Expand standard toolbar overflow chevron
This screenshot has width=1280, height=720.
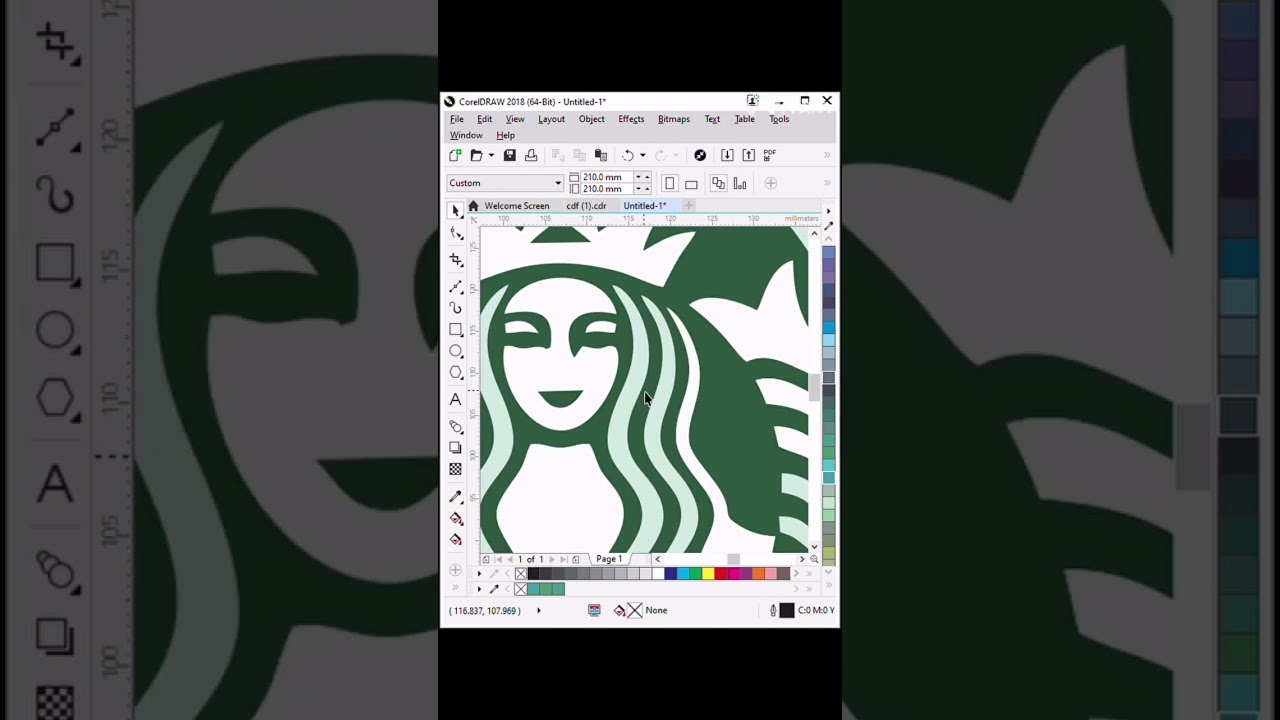tap(827, 155)
